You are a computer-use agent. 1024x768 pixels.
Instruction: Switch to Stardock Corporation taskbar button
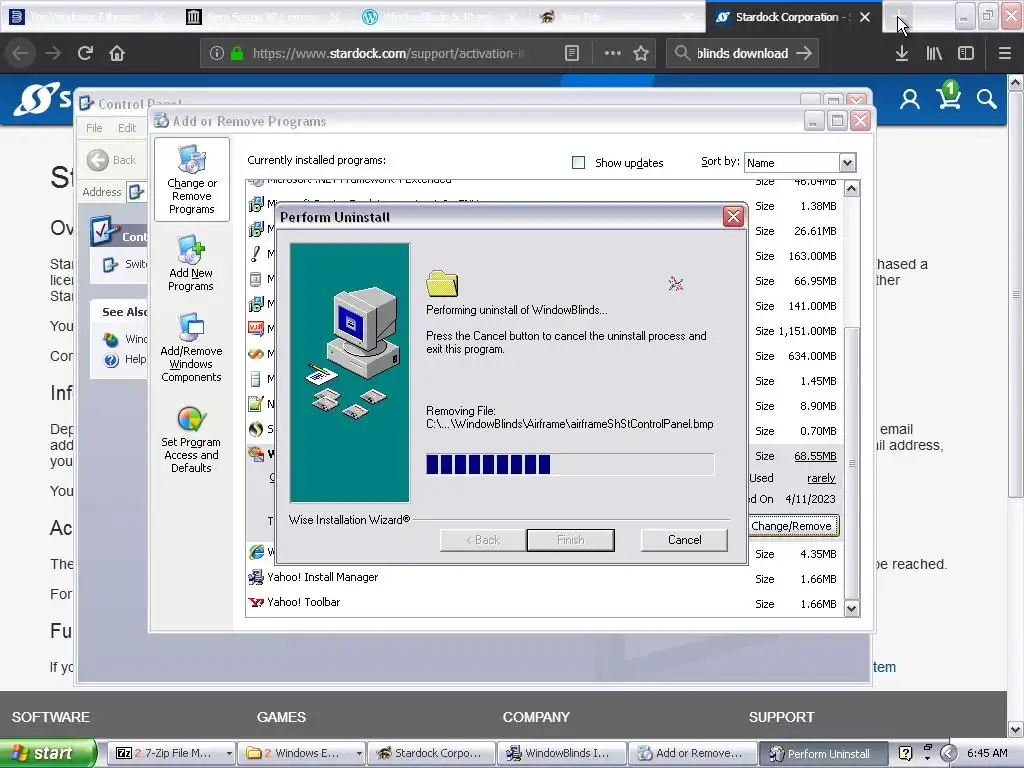coord(431,753)
